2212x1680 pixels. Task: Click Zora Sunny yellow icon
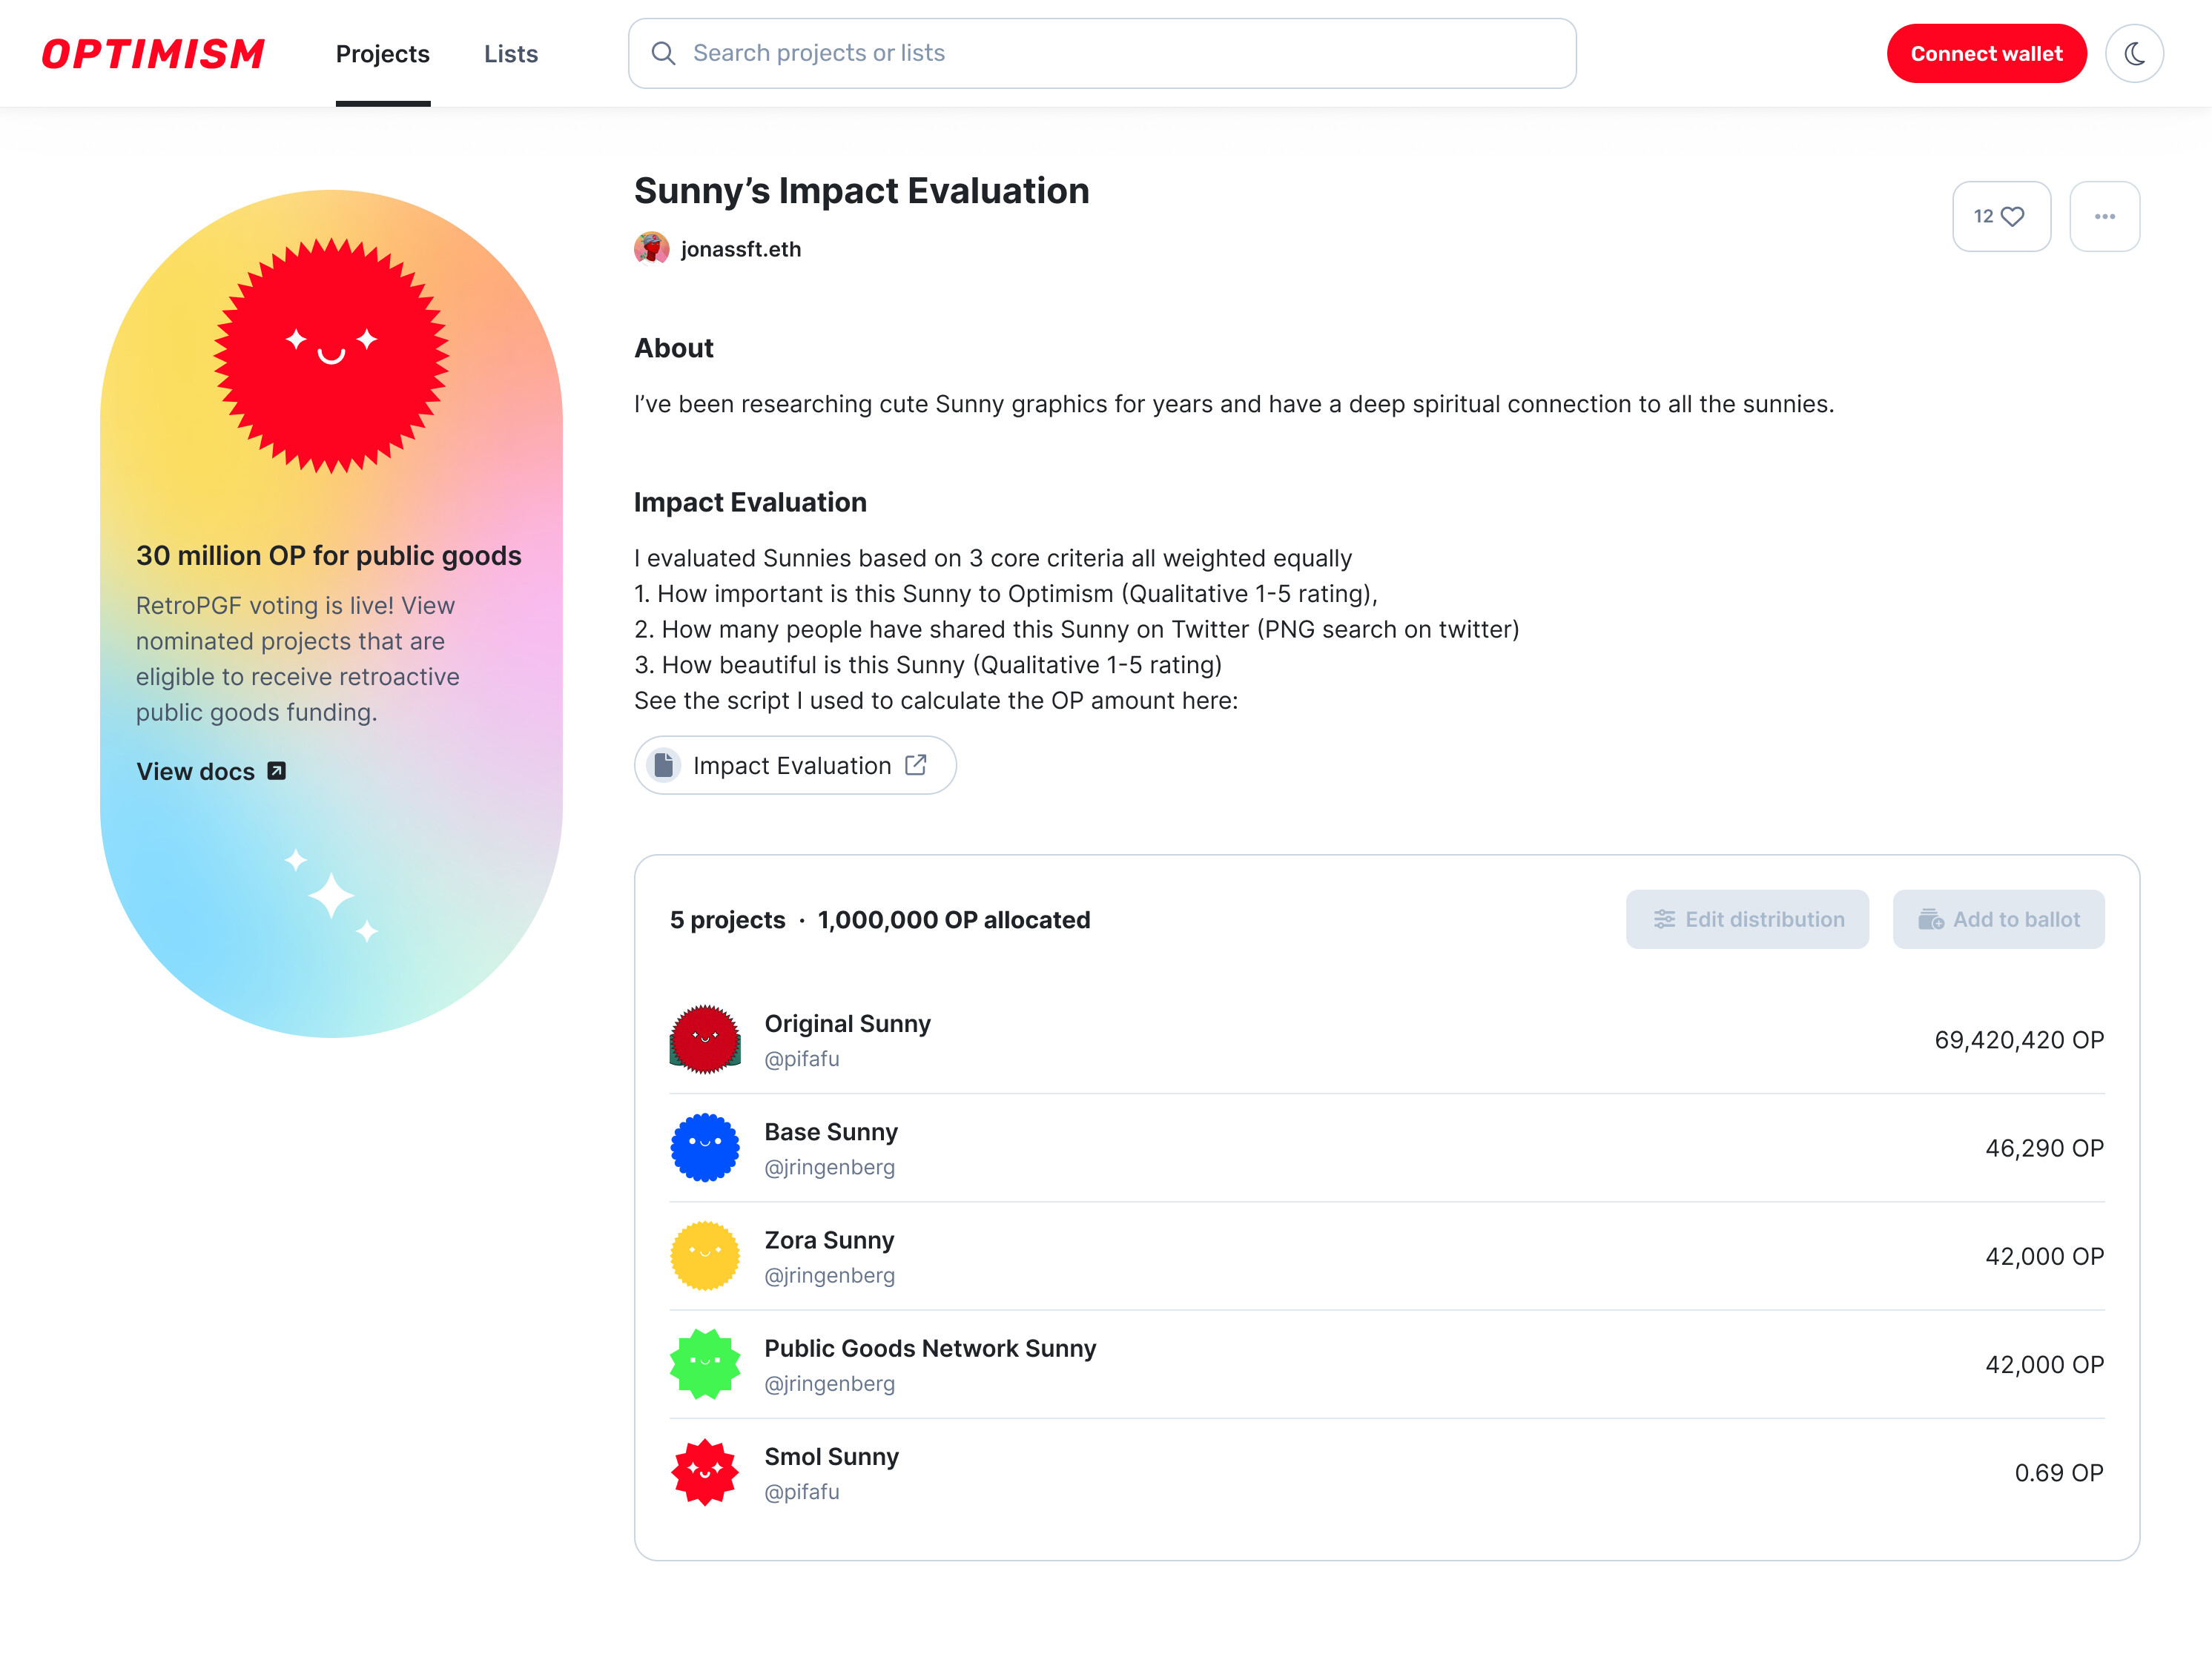pyautogui.click(x=705, y=1256)
